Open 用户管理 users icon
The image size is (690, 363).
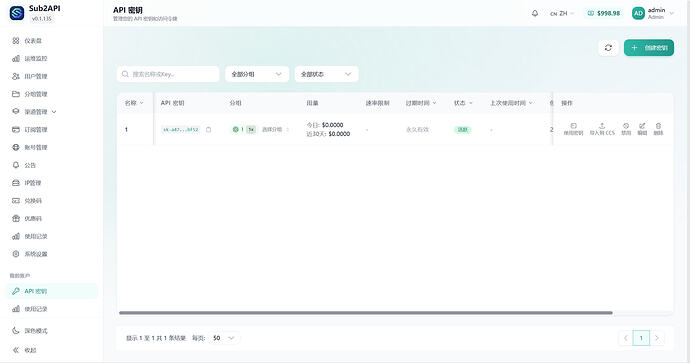16,76
